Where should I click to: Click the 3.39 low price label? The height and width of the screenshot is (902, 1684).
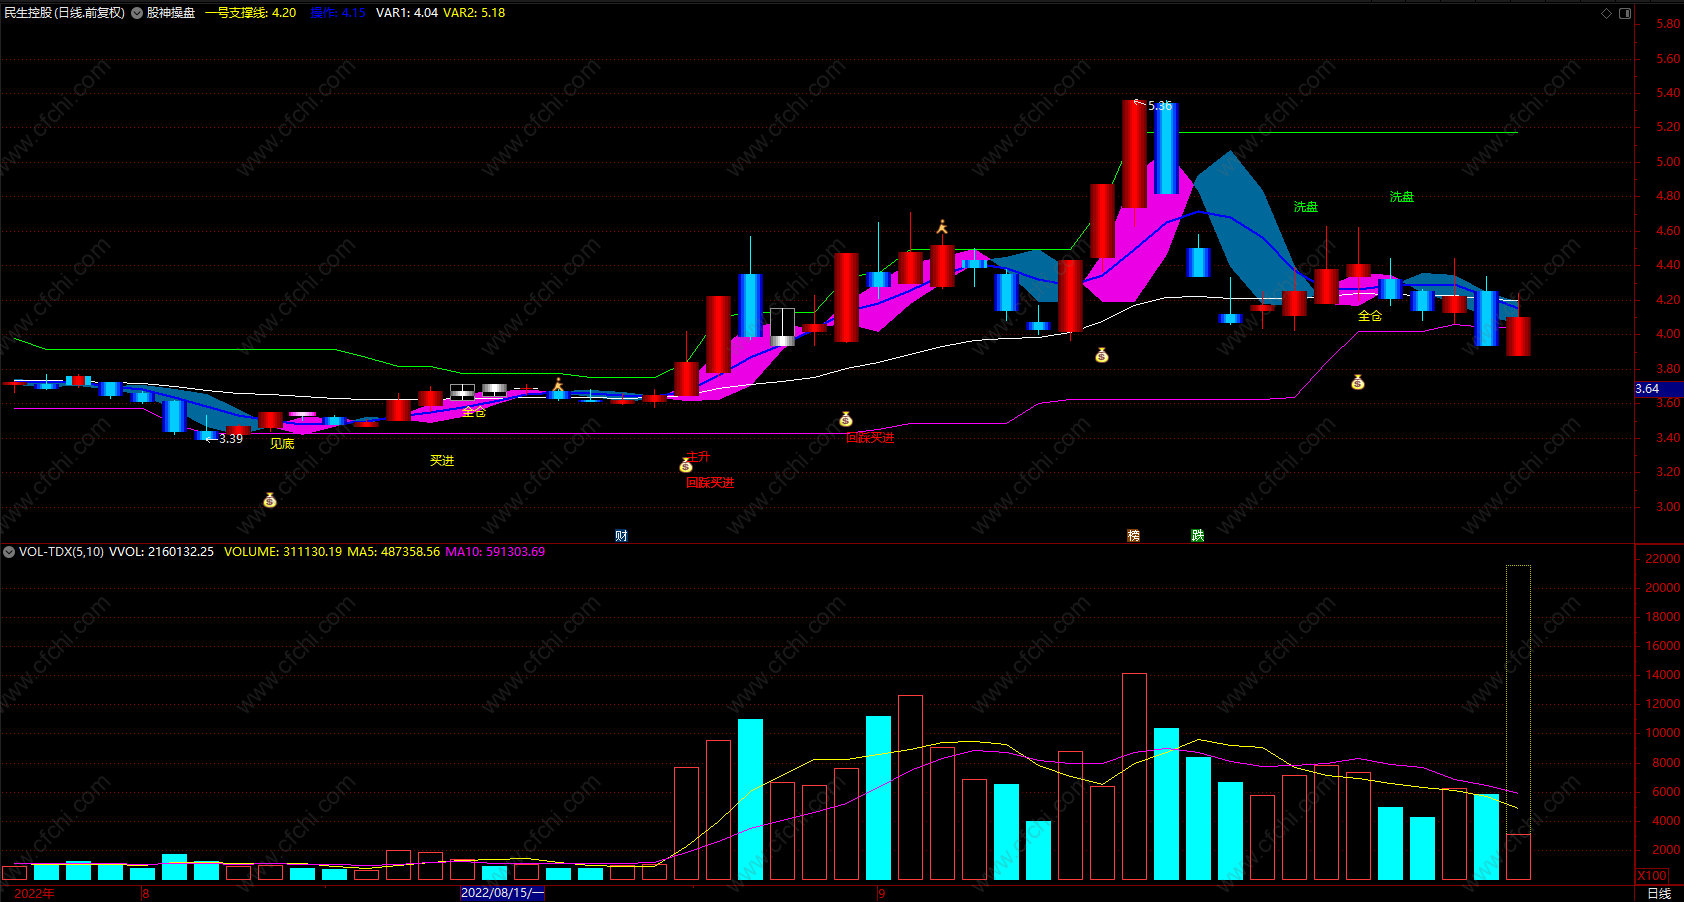pyautogui.click(x=231, y=439)
